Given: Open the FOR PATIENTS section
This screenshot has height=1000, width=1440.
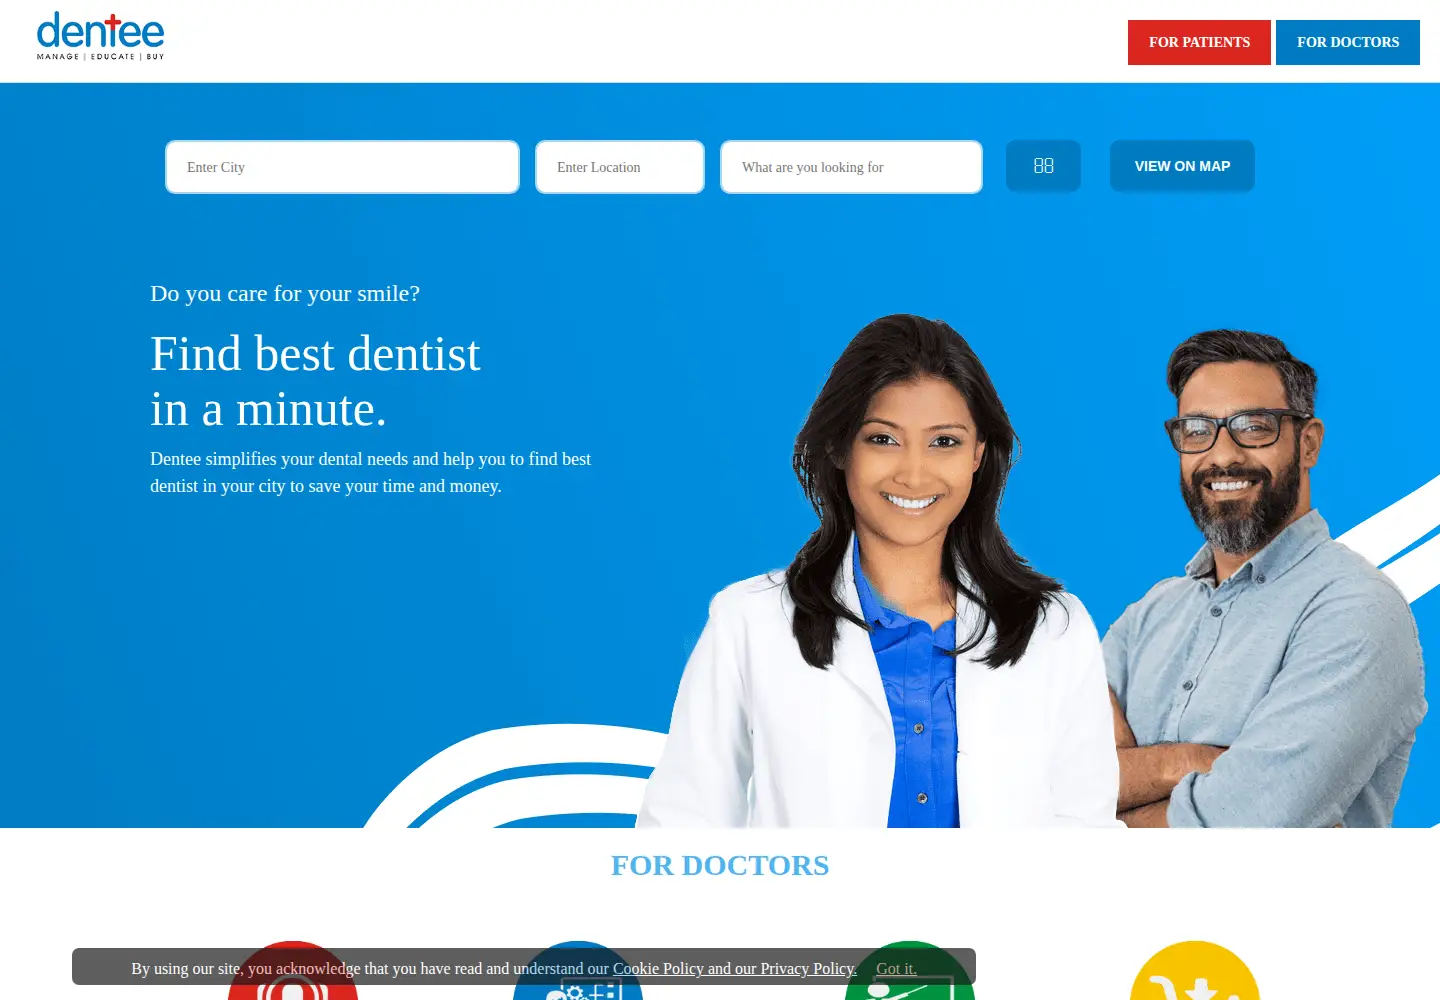Looking at the screenshot, I should (x=1199, y=42).
